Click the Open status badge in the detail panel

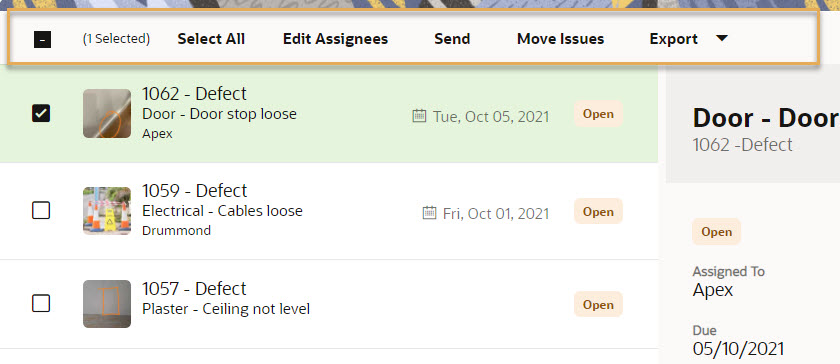click(x=717, y=232)
